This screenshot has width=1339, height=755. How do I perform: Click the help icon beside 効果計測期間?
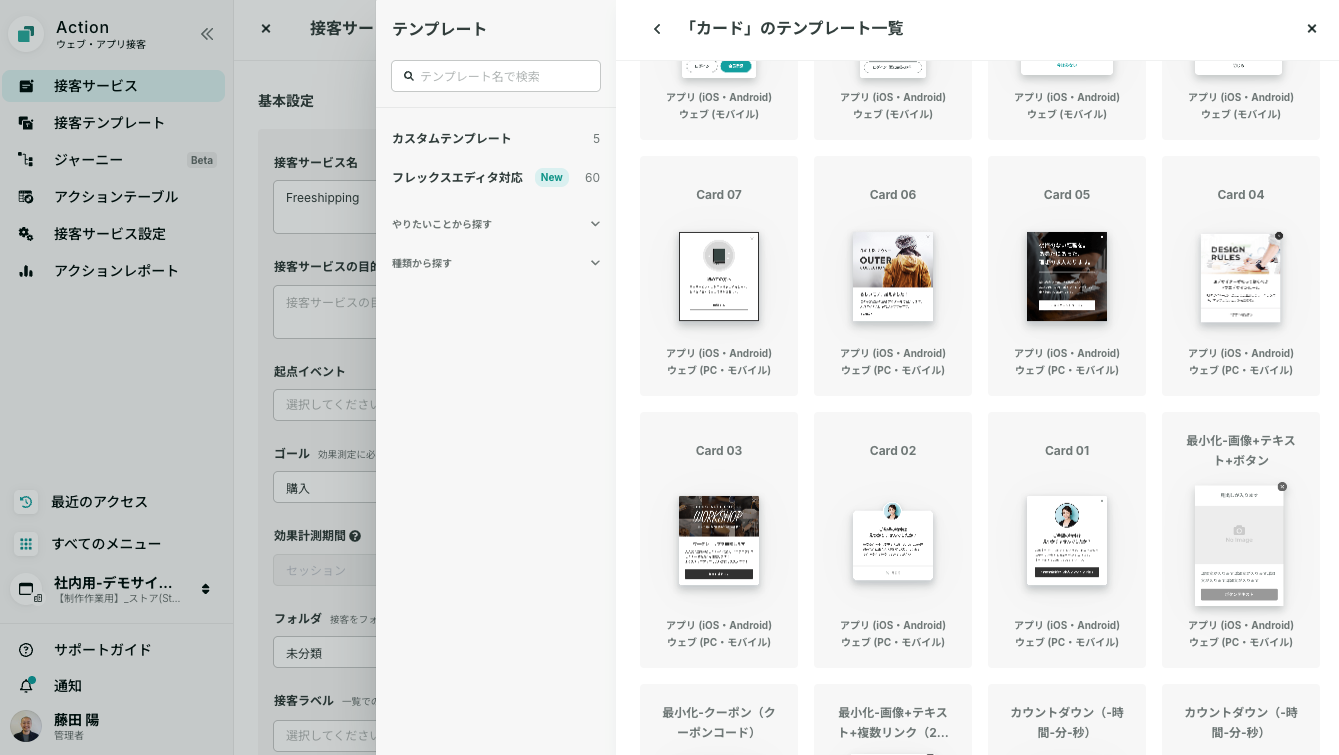(355, 536)
